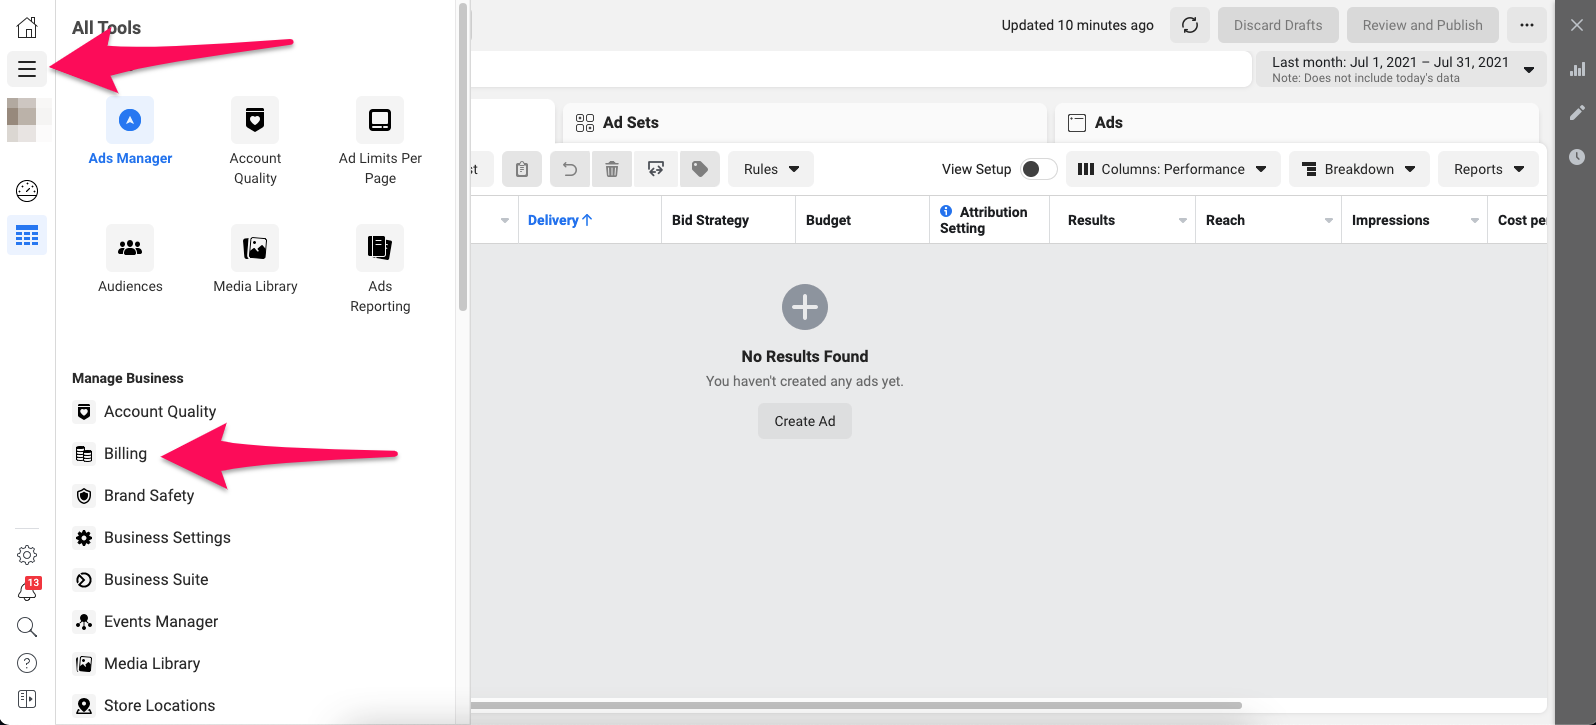Click the trash delete toolbar icon
This screenshot has width=1596, height=725.
[x=612, y=169]
